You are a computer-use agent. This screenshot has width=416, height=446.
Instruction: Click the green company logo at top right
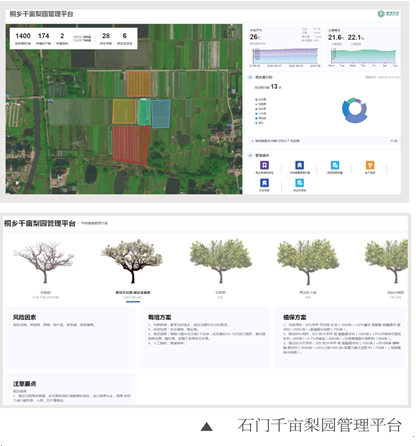(388, 14)
